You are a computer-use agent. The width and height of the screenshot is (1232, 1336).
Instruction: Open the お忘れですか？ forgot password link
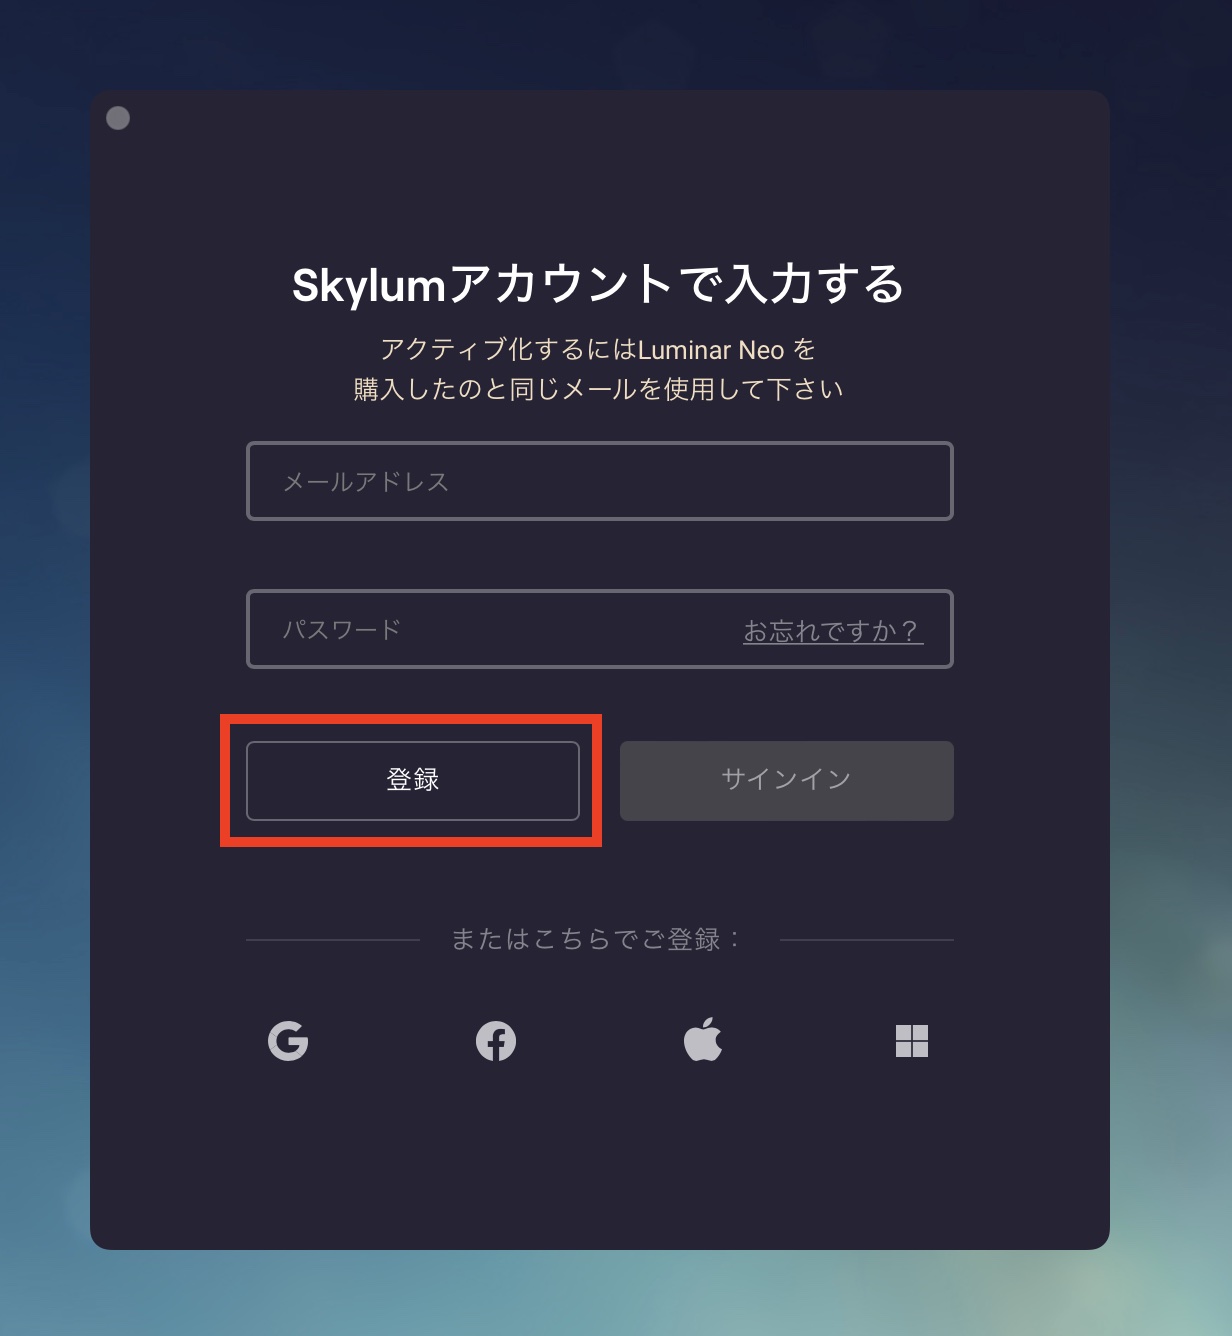point(832,631)
